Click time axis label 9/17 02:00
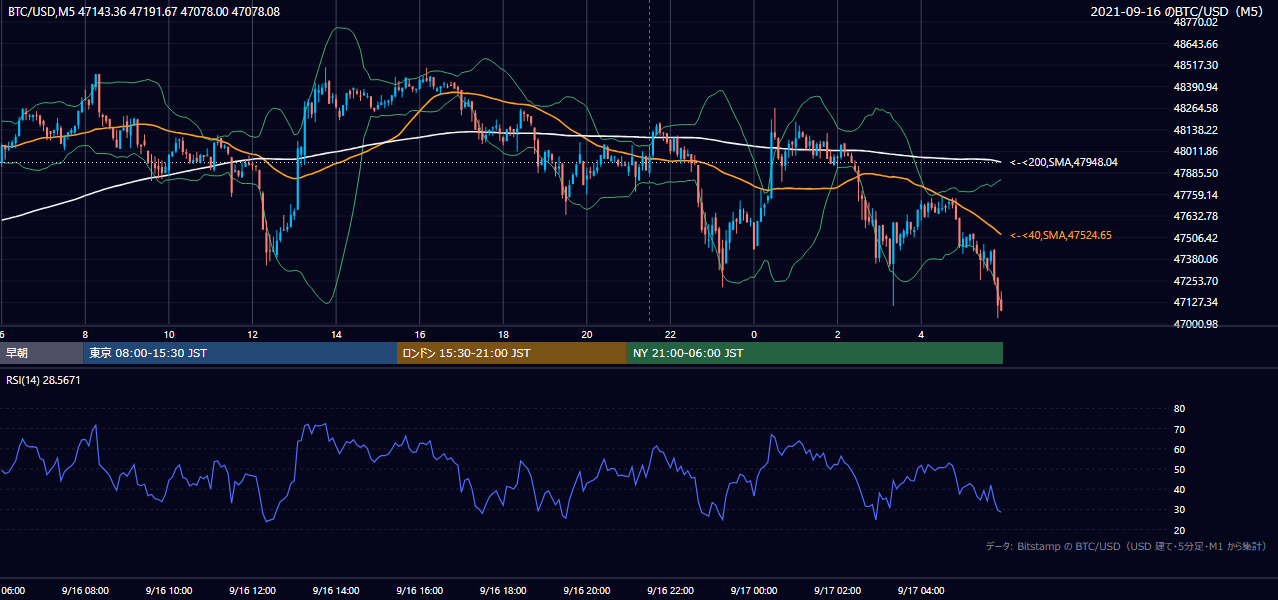 838,591
